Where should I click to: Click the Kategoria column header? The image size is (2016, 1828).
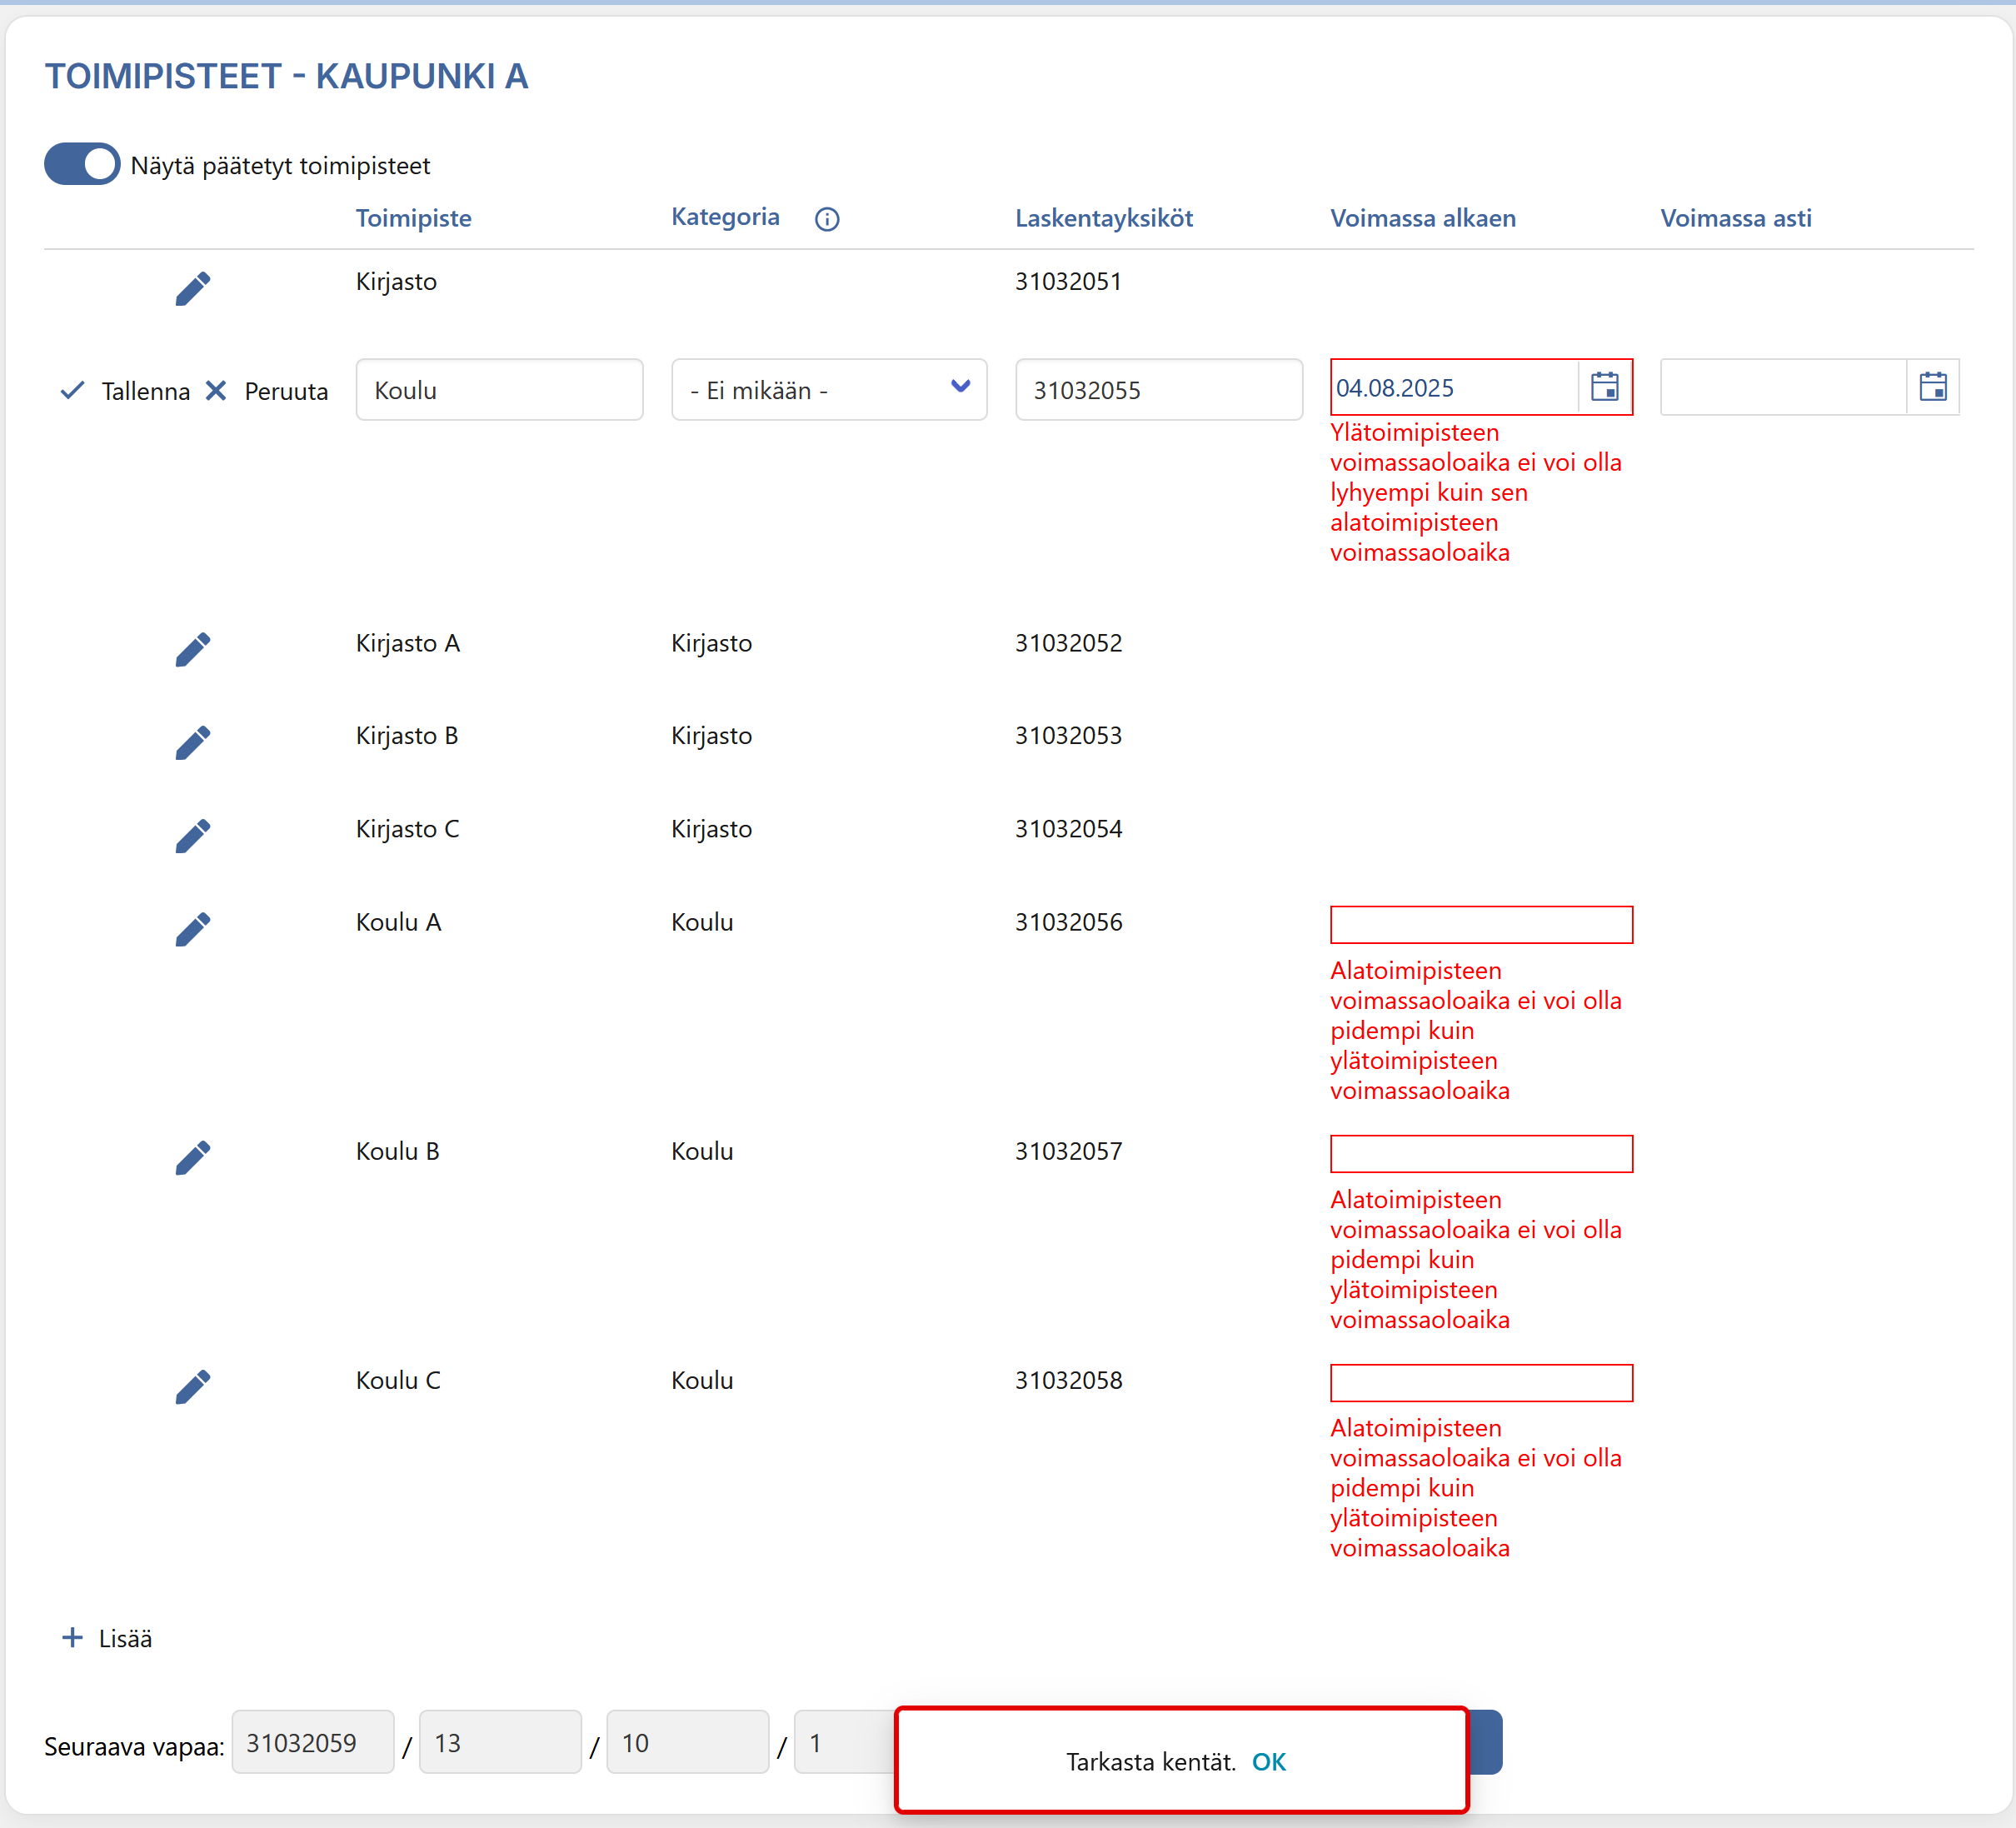pos(725,217)
